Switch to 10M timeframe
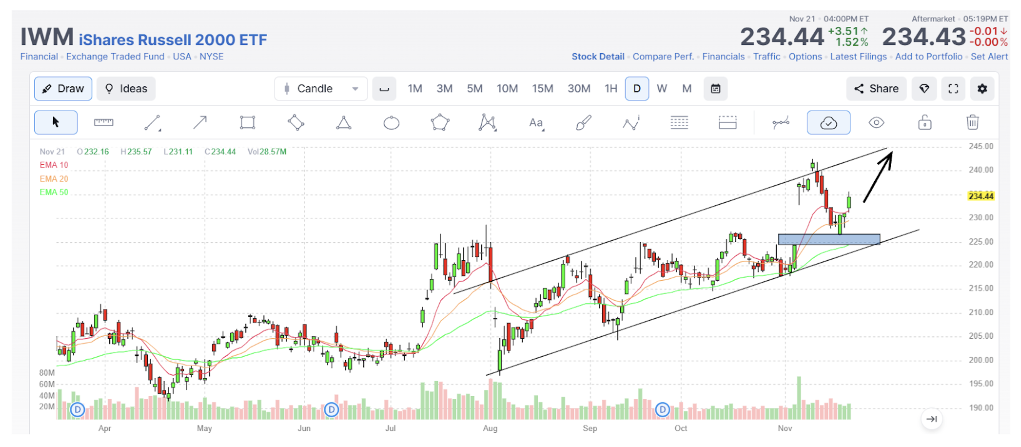 click(507, 89)
